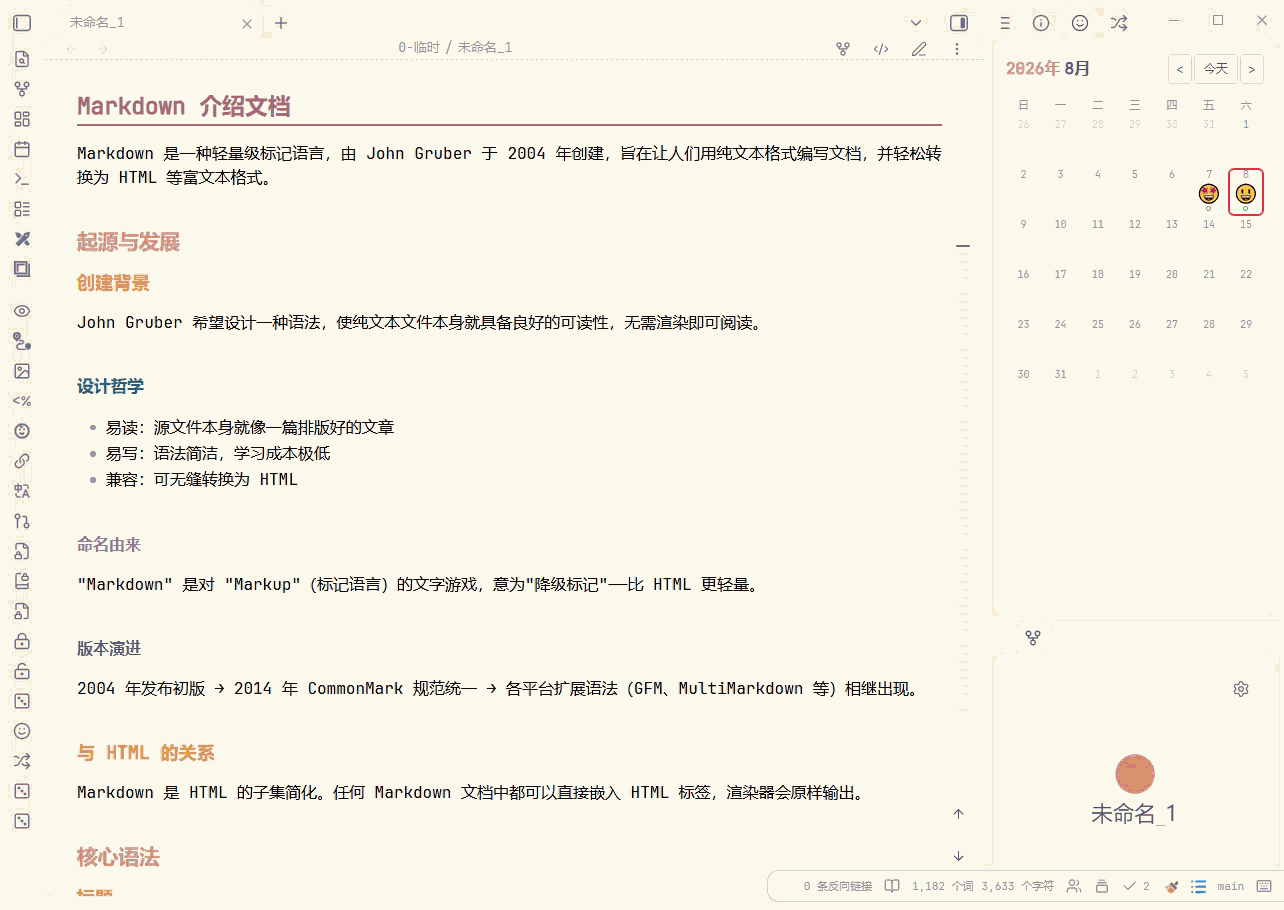Navigate back with the left arrow
This screenshot has height=910, width=1284.
tap(72, 48)
